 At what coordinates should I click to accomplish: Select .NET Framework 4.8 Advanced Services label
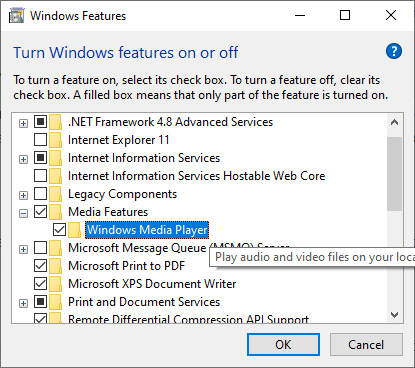pos(170,122)
